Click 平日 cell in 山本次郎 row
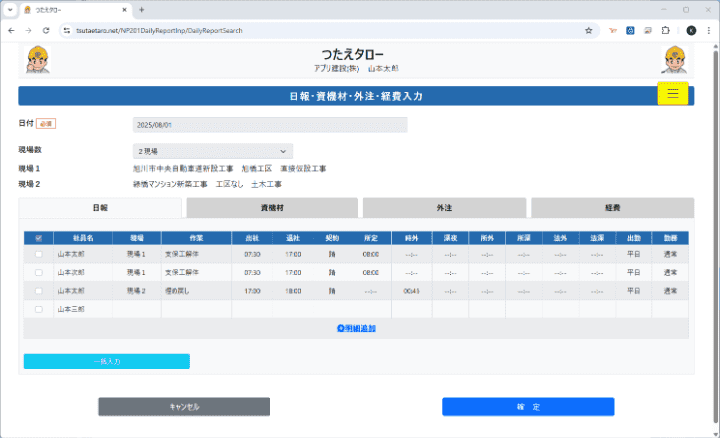This screenshot has width=720, height=438. [x=634, y=272]
